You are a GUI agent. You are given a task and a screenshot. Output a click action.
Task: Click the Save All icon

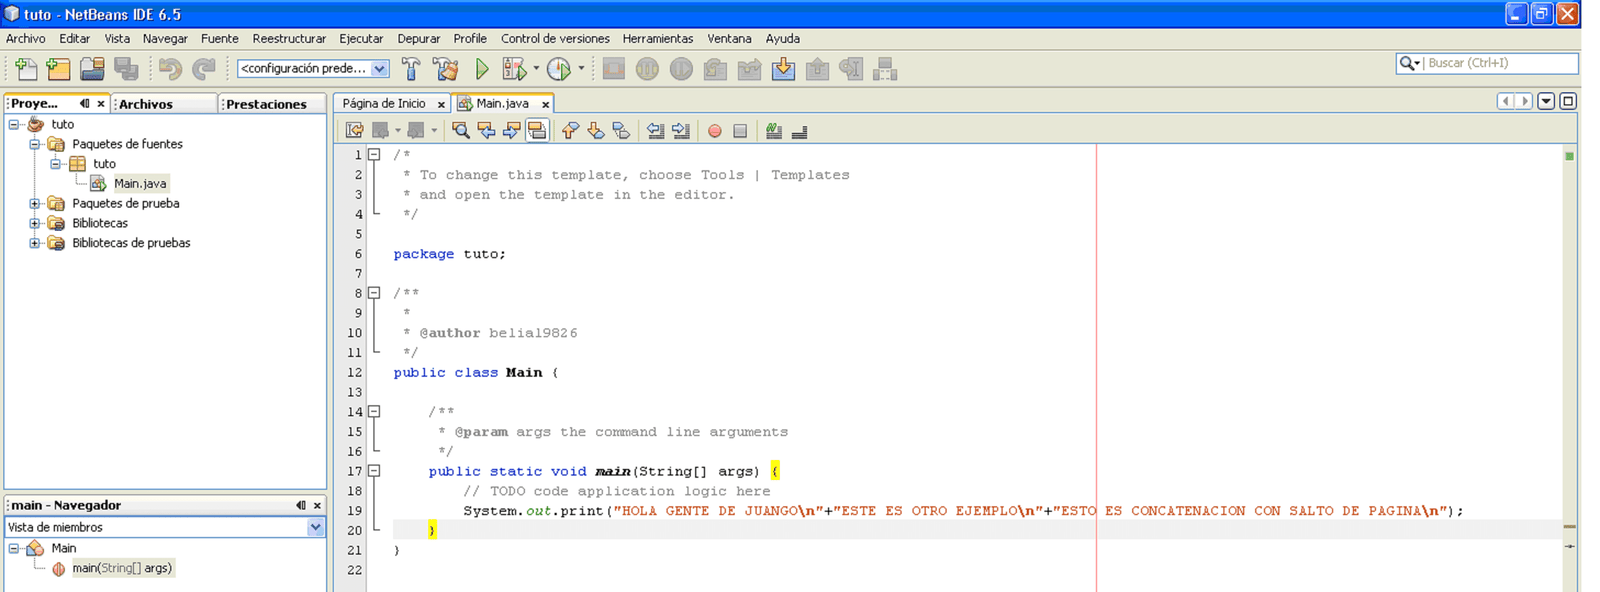coord(126,69)
